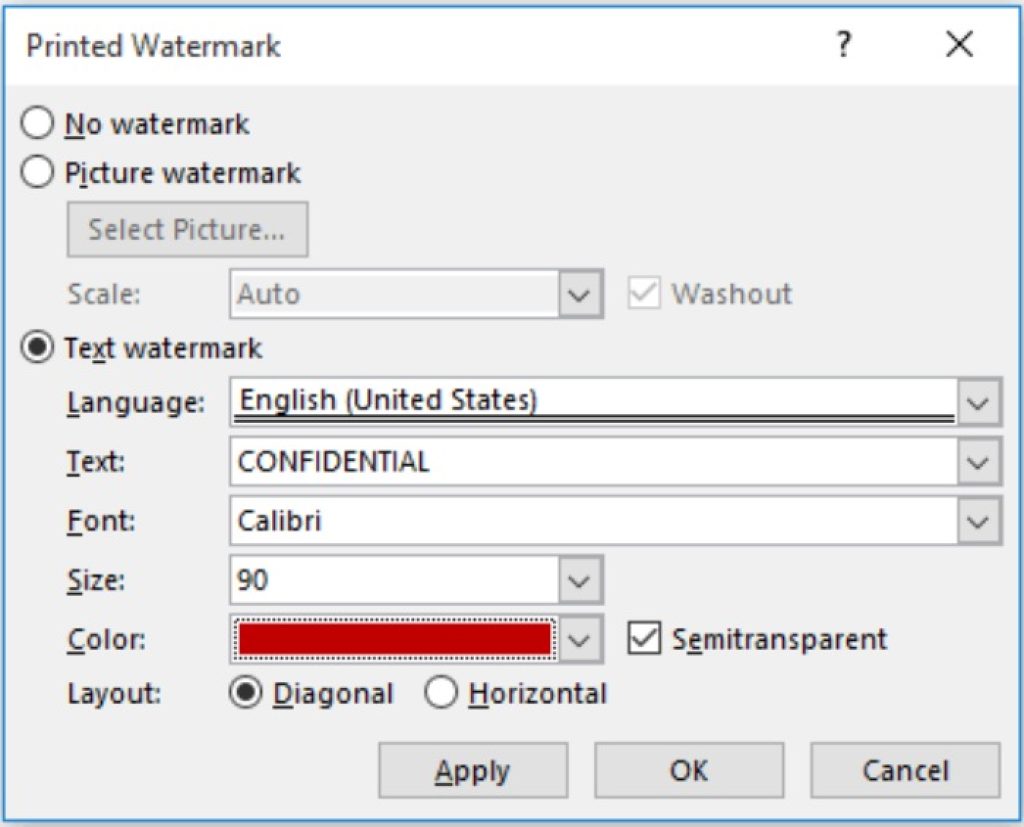Screen dimensions: 1024x827
Task: Open the Color dropdown
Action: click(581, 639)
